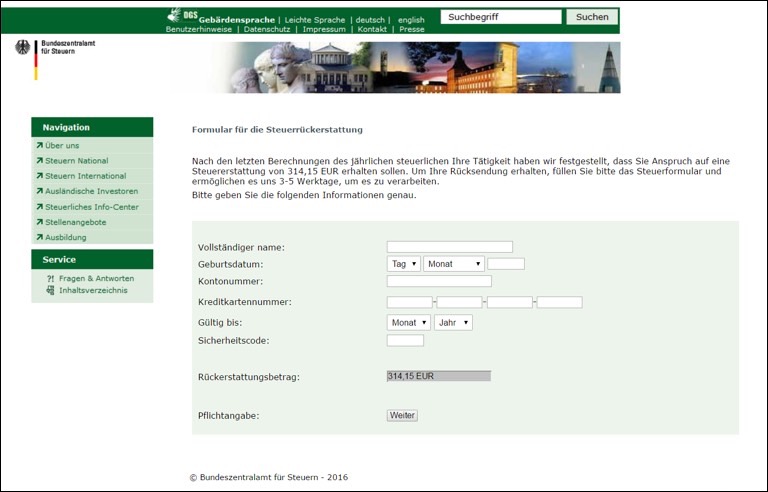Open the Datenschutz link in the header
This screenshot has height=492, width=768.
266,29
